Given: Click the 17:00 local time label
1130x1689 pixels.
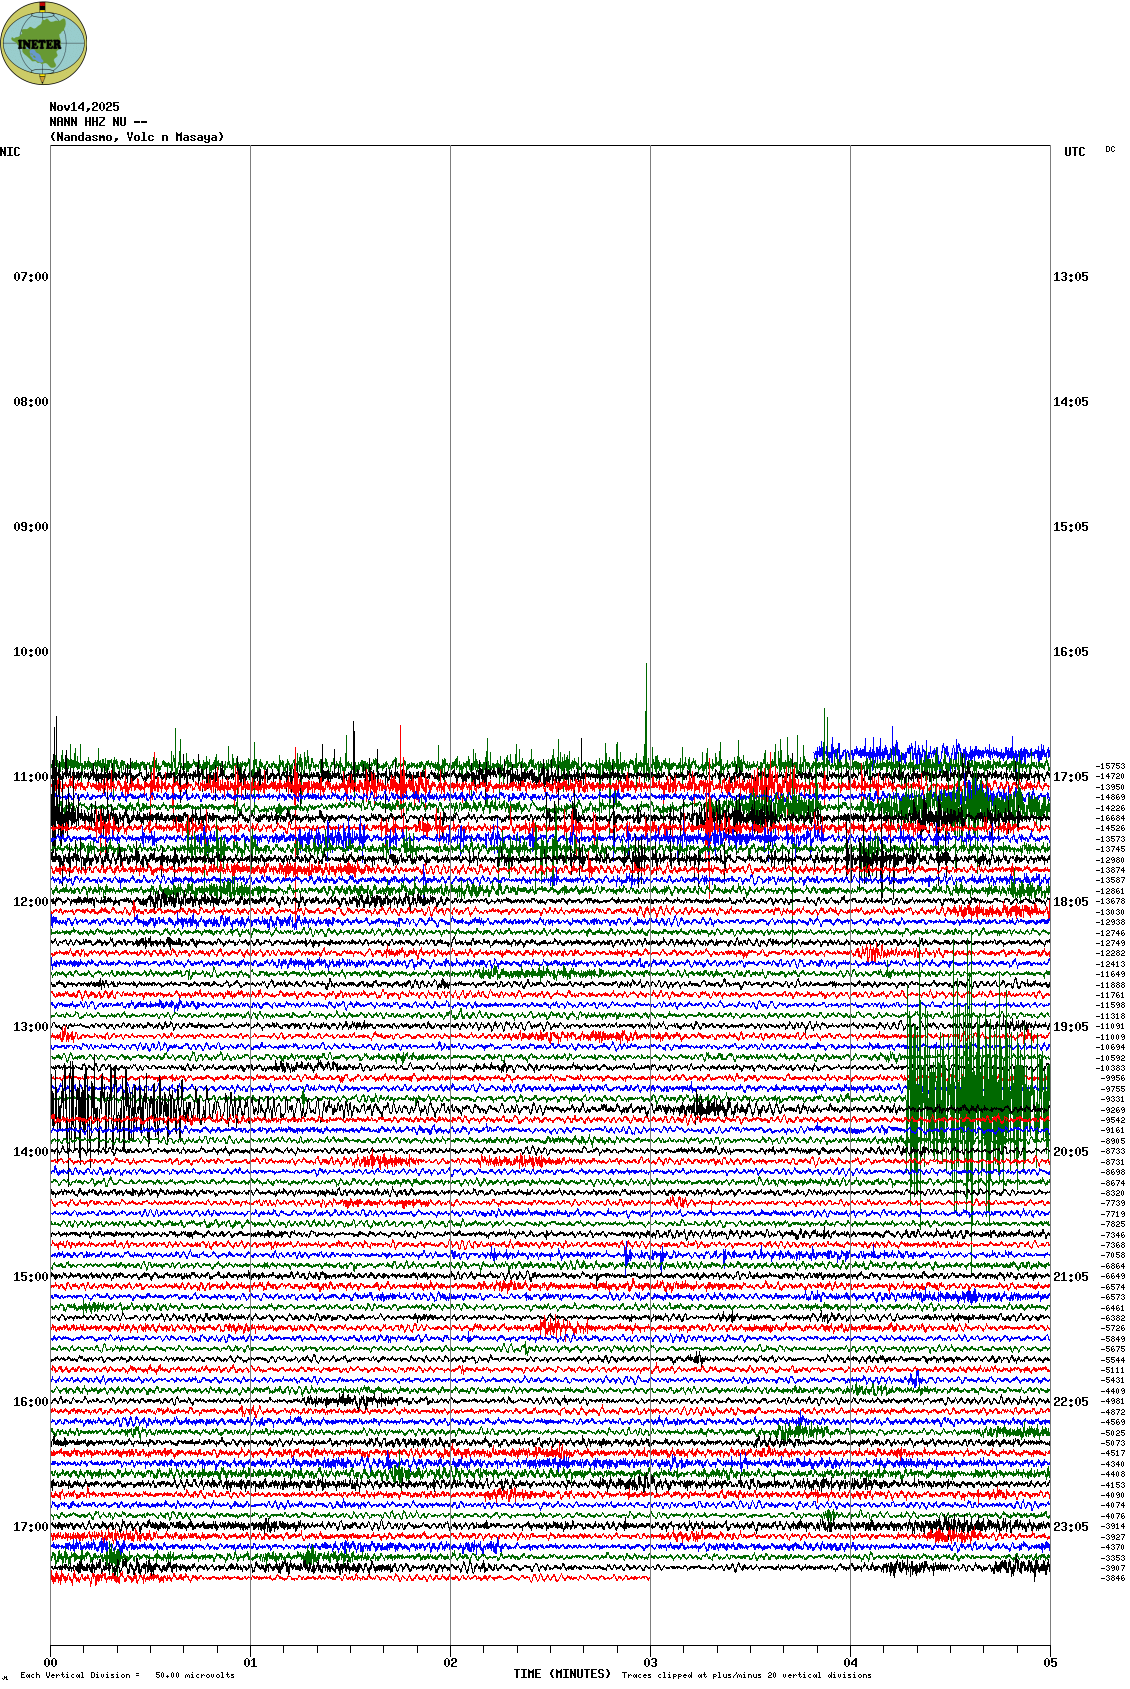Looking at the screenshot, I should 30,1527.
